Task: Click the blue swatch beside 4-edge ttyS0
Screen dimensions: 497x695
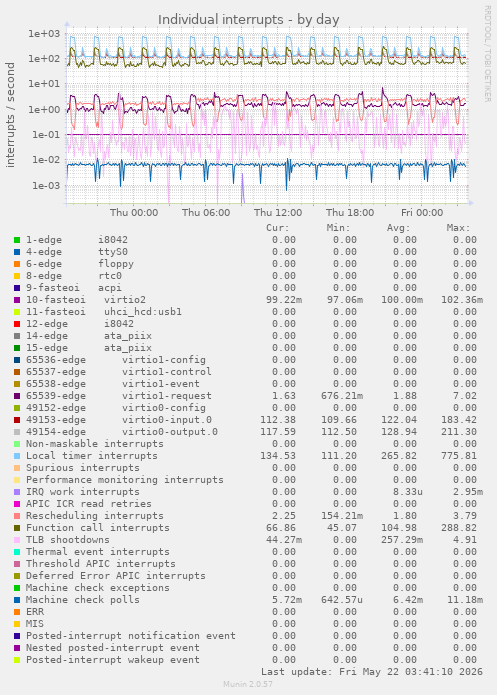Action: (17, 252)
